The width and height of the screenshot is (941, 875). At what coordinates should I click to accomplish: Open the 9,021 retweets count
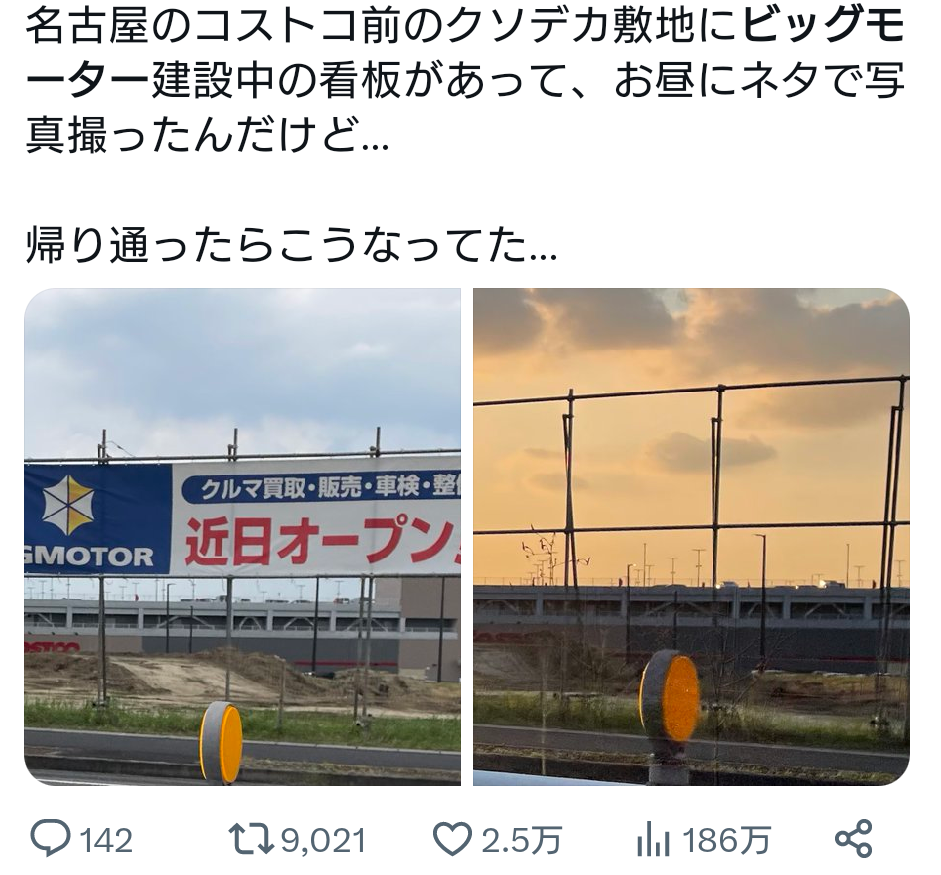[324, 840]
